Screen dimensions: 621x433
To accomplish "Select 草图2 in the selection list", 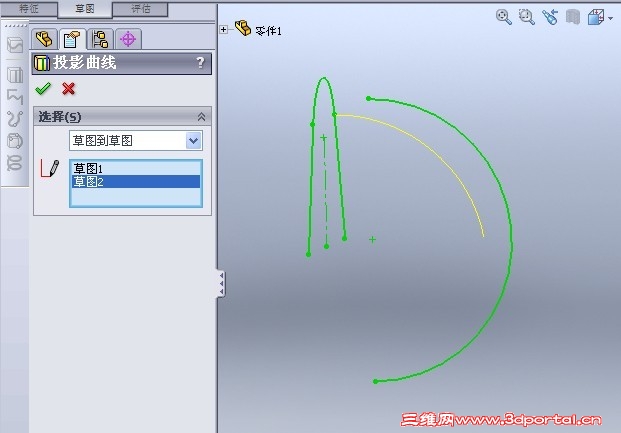I will [x=135, y=181].
